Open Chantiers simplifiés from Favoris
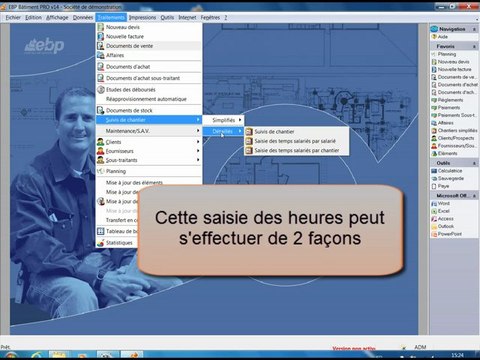This screenshot has height=360, width=480. point(457,130)
